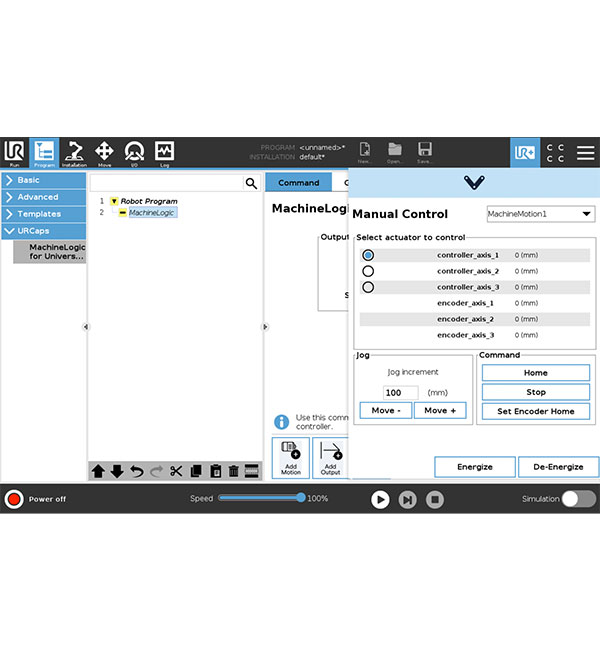Open the I/O screen icon
The image size is (600, 650).
click(x=134, y=153)
